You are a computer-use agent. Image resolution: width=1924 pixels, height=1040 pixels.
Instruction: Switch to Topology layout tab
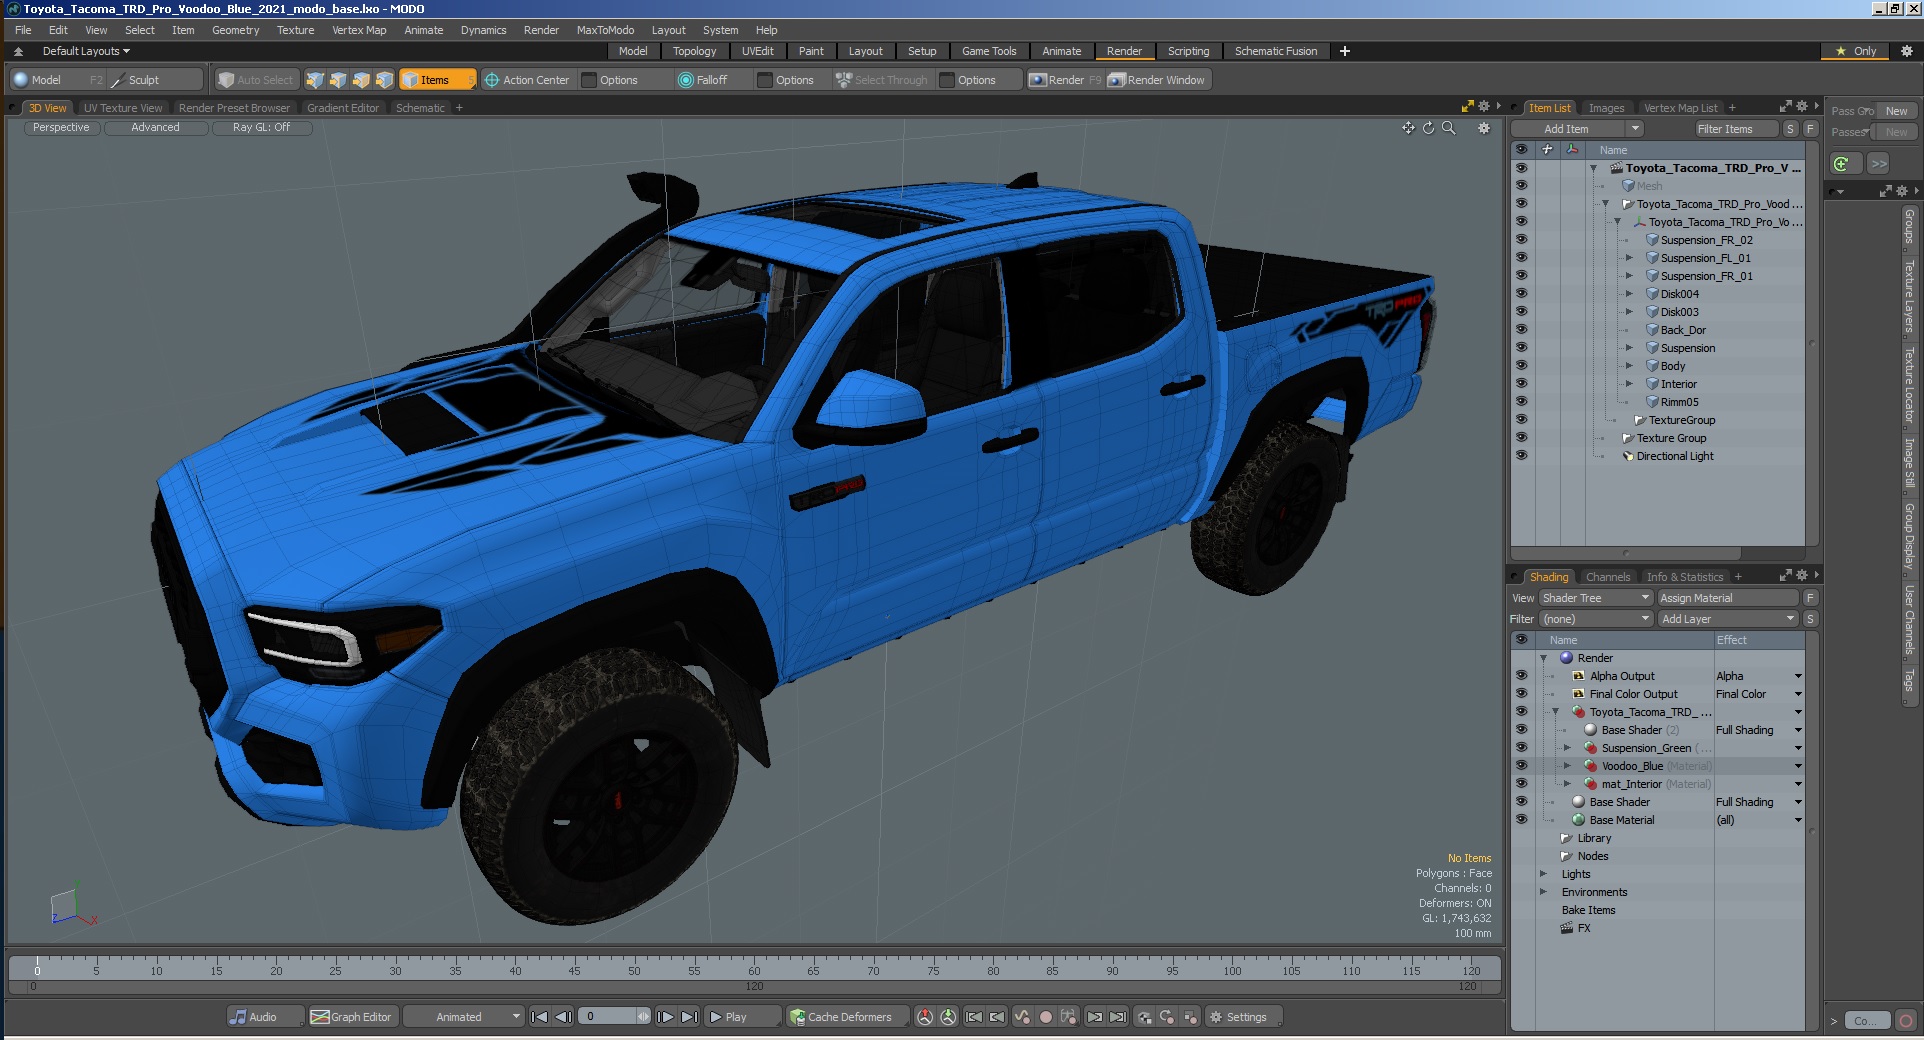point(694,51)
